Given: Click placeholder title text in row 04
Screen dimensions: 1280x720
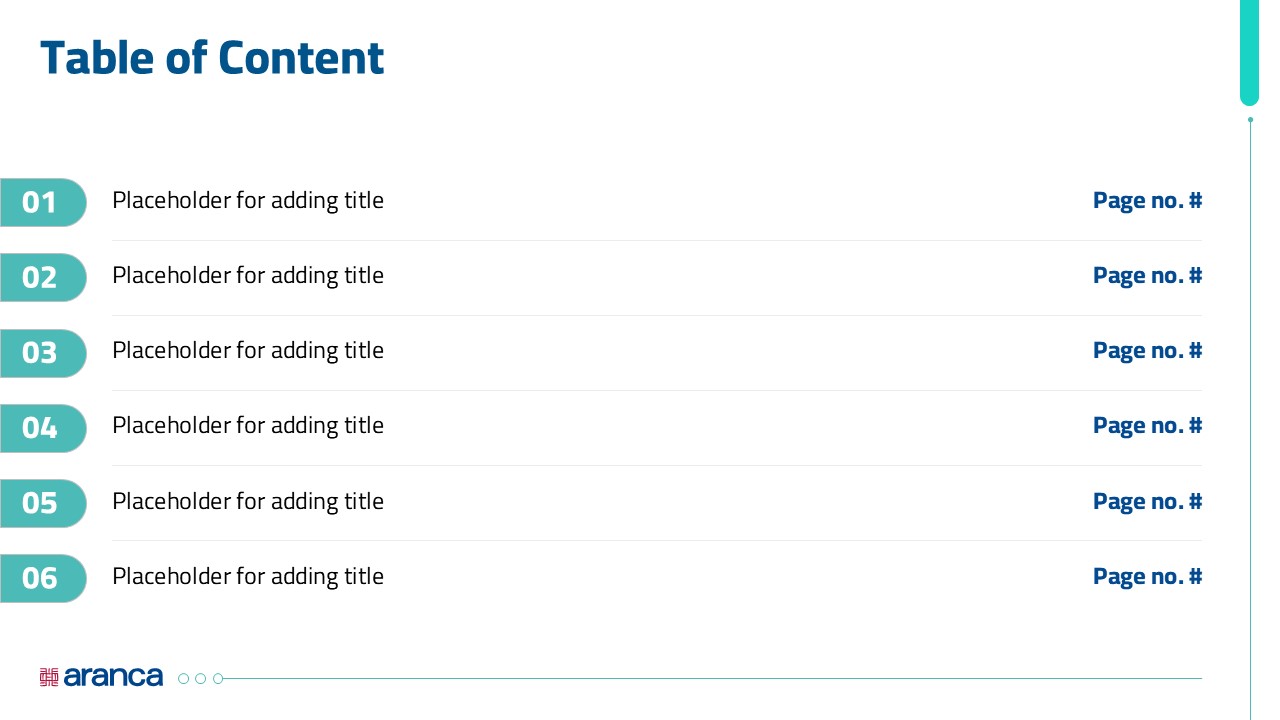Looking at the screenshot, I should point(248,425).
